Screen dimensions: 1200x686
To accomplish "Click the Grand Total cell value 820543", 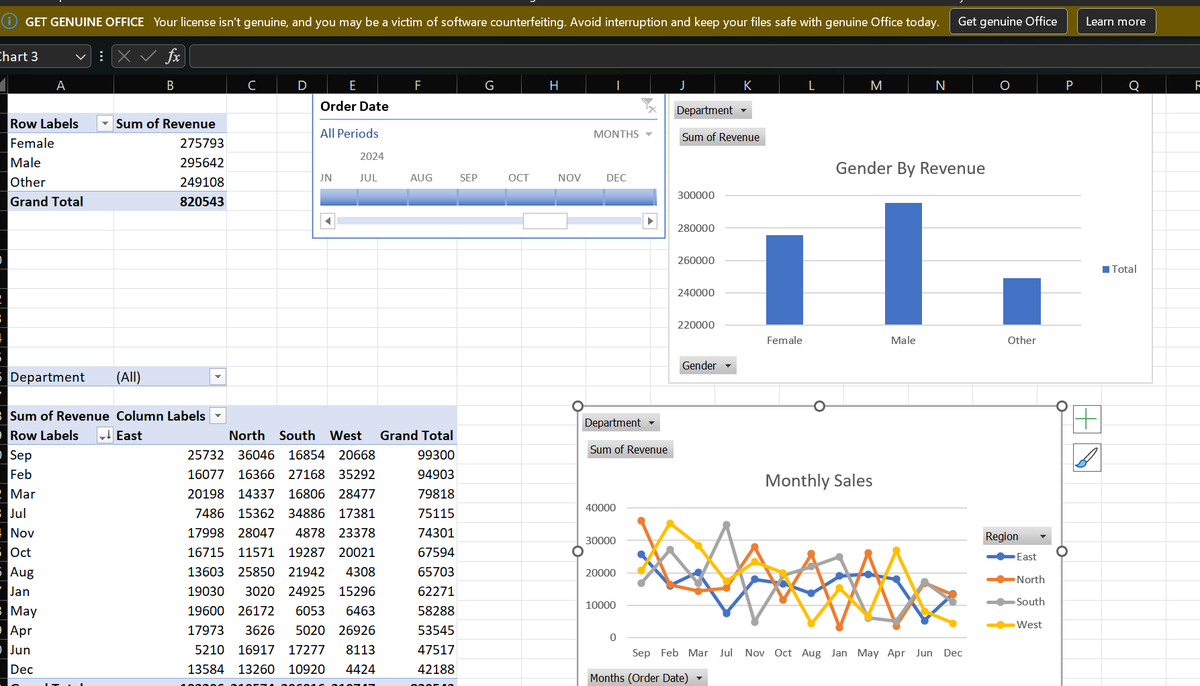I will tap(170, 202).
